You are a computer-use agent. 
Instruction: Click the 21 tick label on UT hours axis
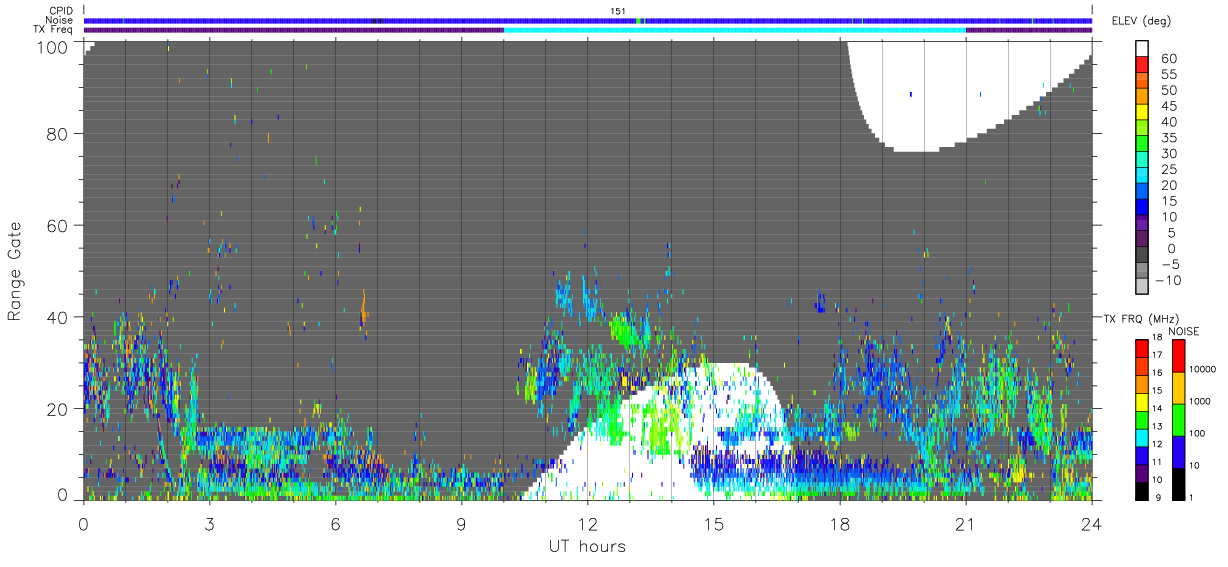coord(965,523)
